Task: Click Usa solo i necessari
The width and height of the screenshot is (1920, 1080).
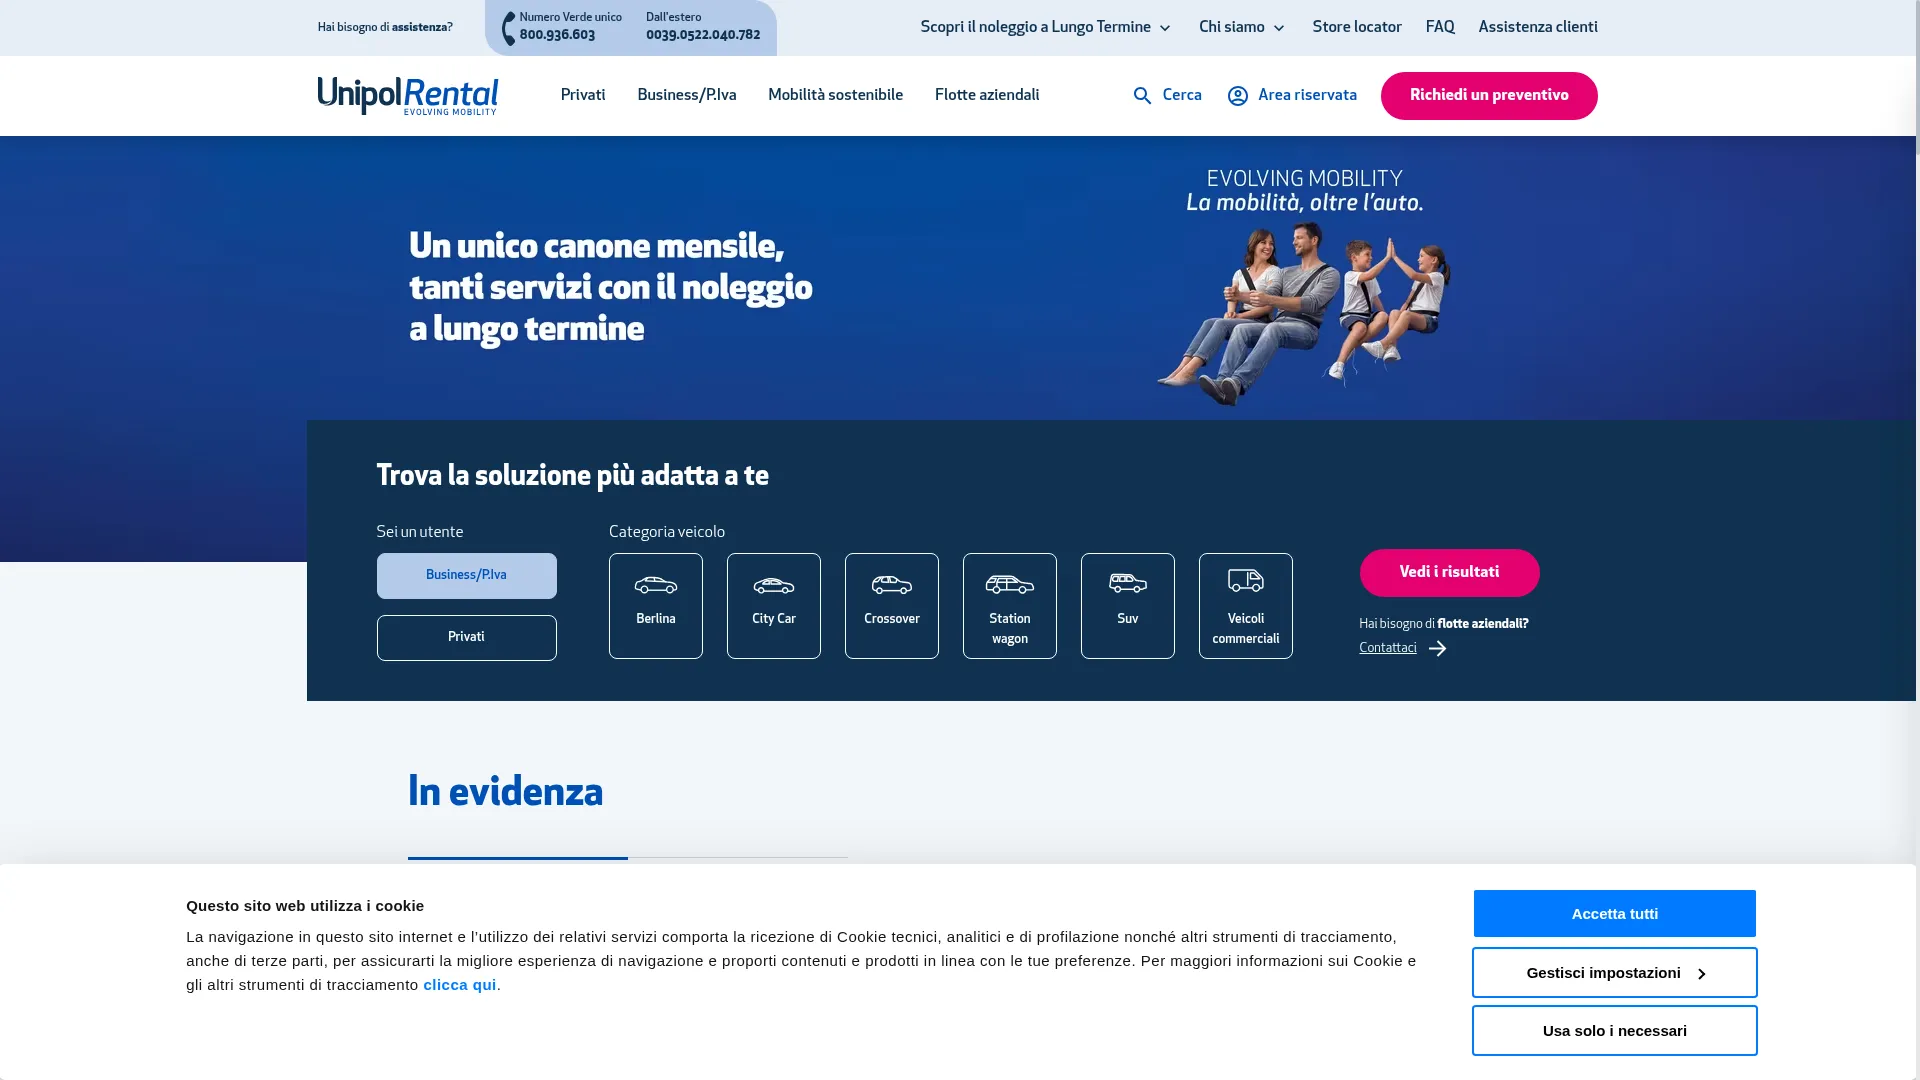Action: coord(1615,1031)
